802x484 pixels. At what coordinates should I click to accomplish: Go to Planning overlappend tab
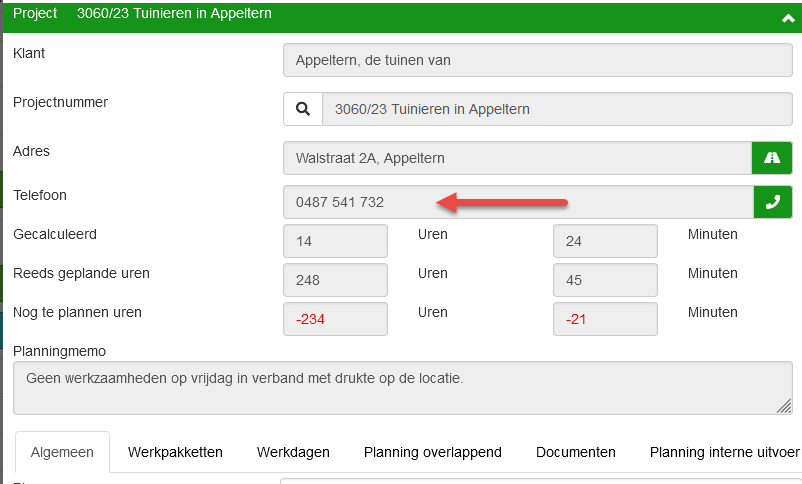[432, 452]
